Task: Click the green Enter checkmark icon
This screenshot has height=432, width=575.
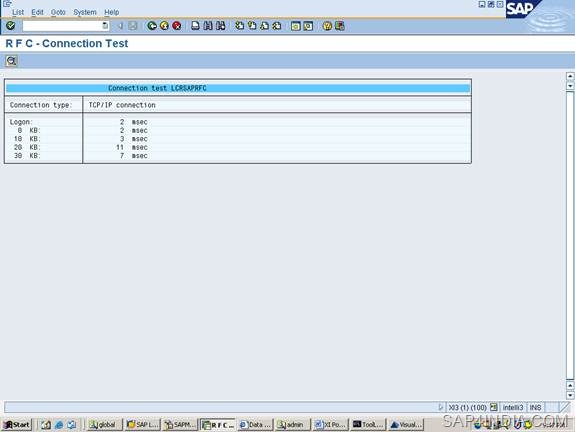Action: (11, 25)
